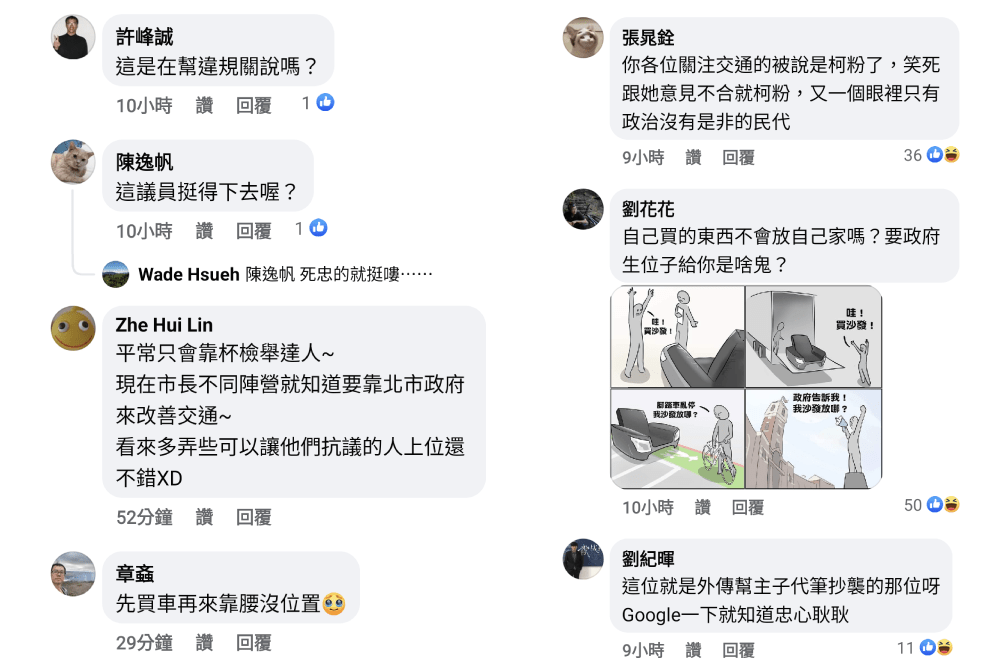This screenshot has height=667, width=1000.
Task: View like reaction on 許峰誠's comment
Action: click(318, 103)
